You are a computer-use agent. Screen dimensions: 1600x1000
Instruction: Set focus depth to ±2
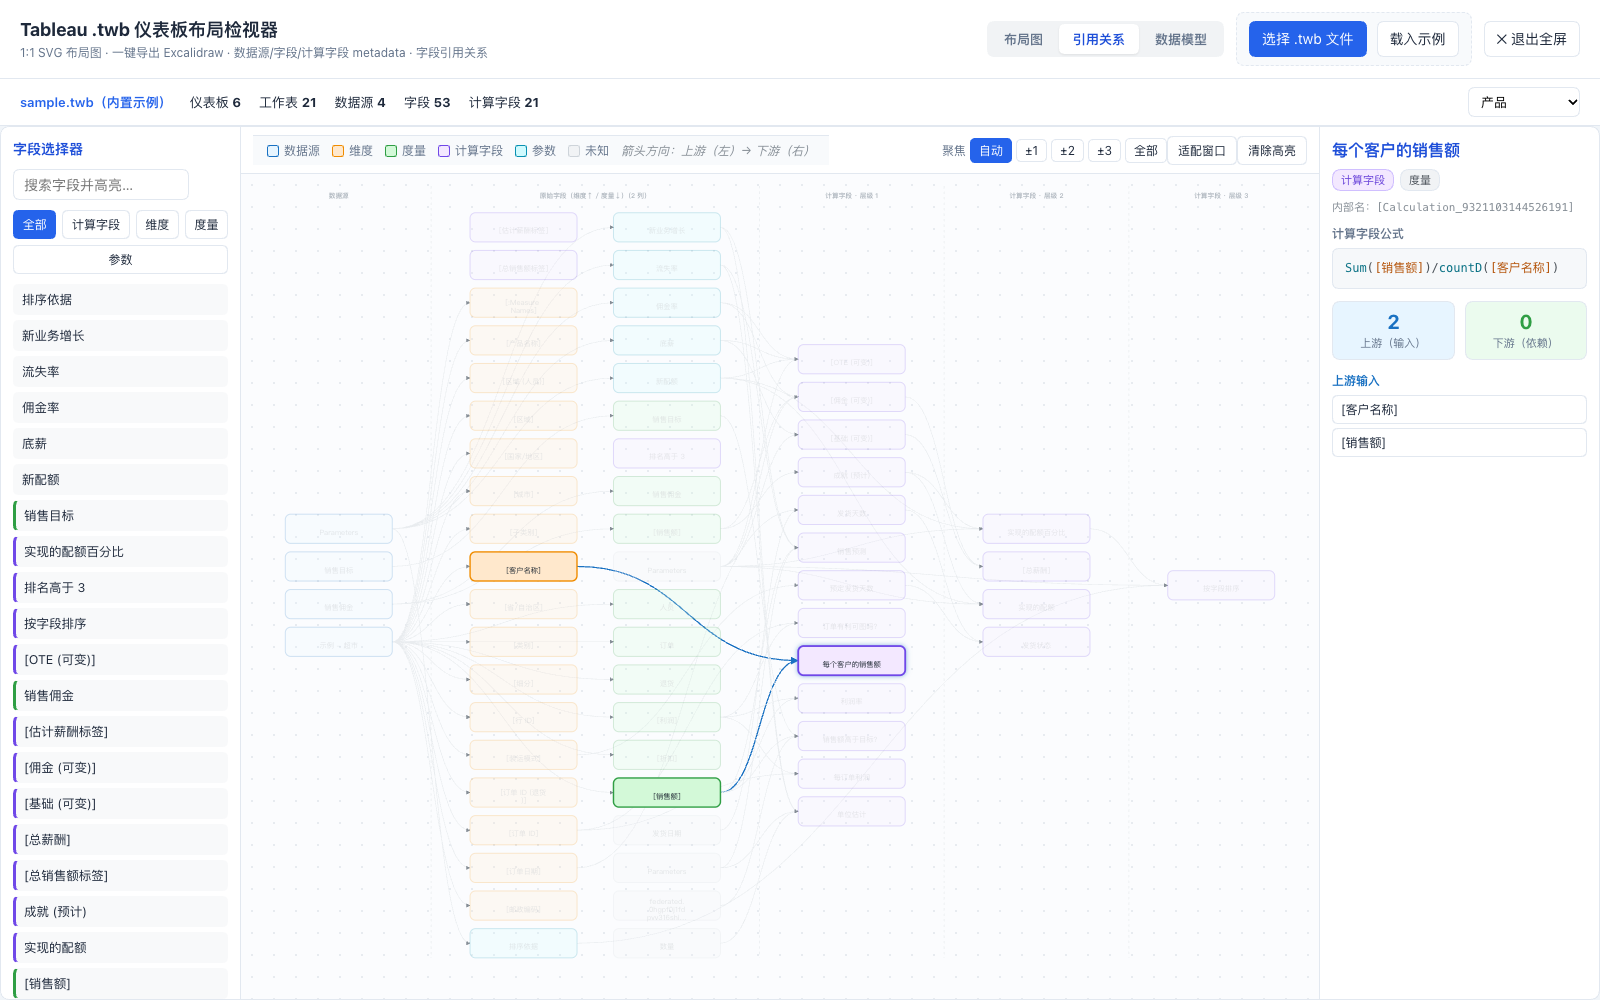click(x=1067, y=151)
